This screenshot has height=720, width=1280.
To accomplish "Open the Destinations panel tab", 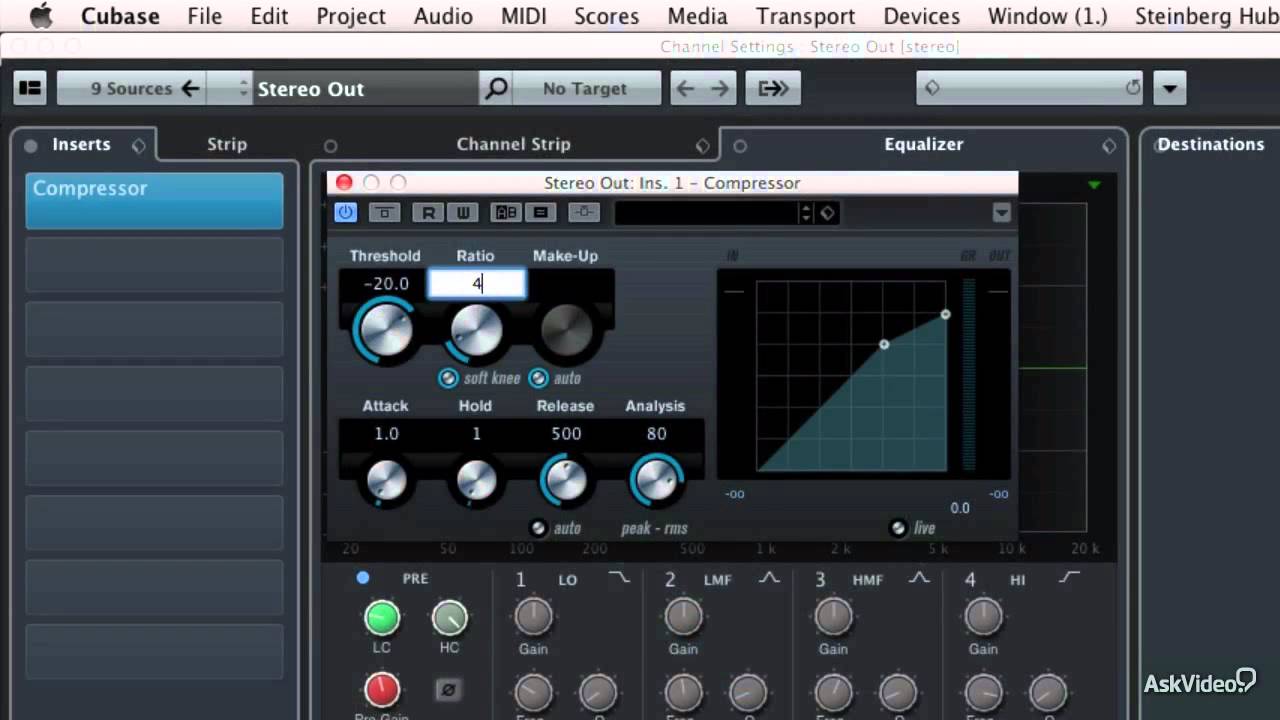I will tap(1211, 144).
